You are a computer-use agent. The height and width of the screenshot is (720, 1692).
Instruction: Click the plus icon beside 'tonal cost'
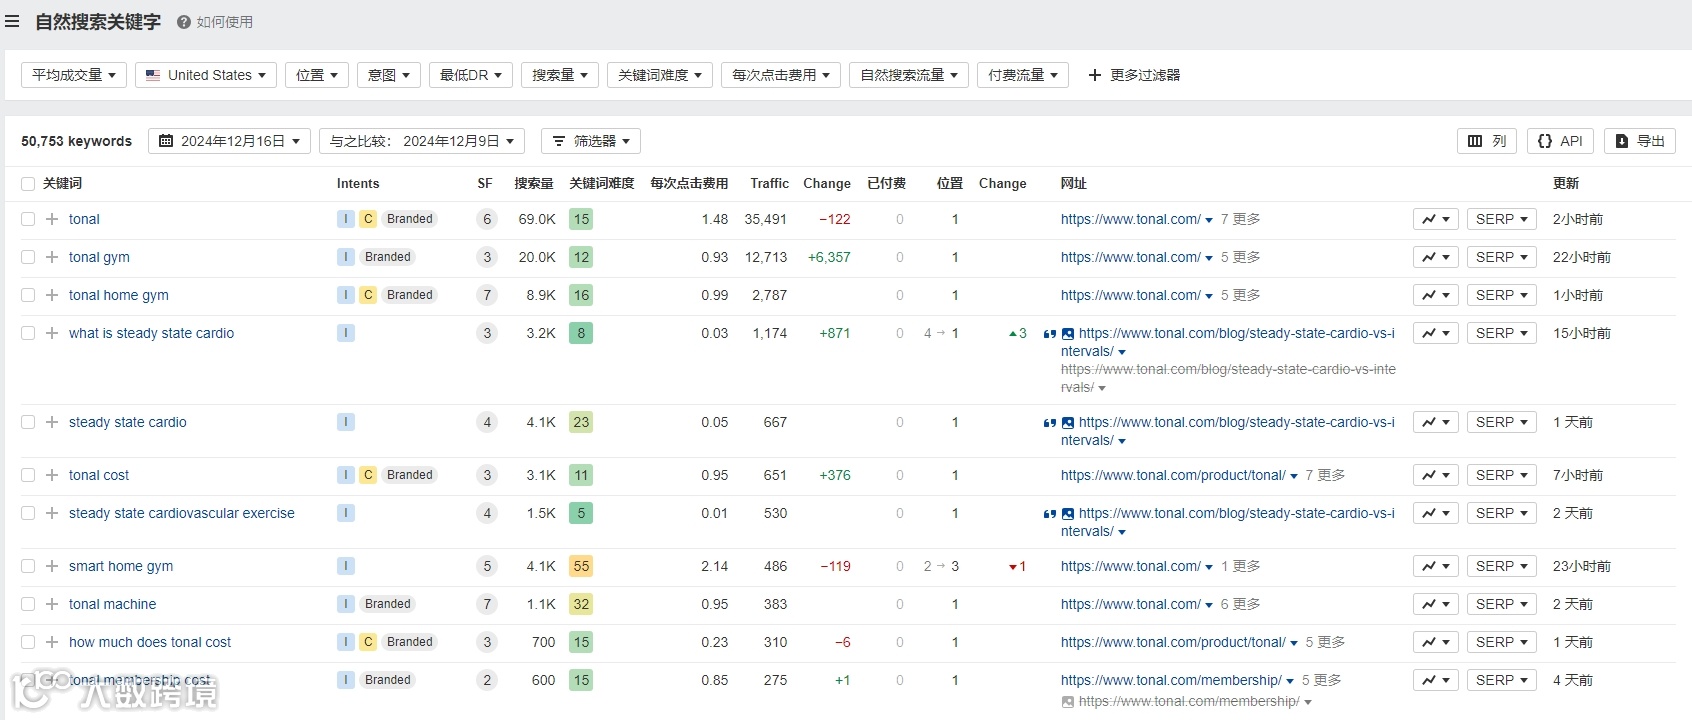click(x=52, y=475)
